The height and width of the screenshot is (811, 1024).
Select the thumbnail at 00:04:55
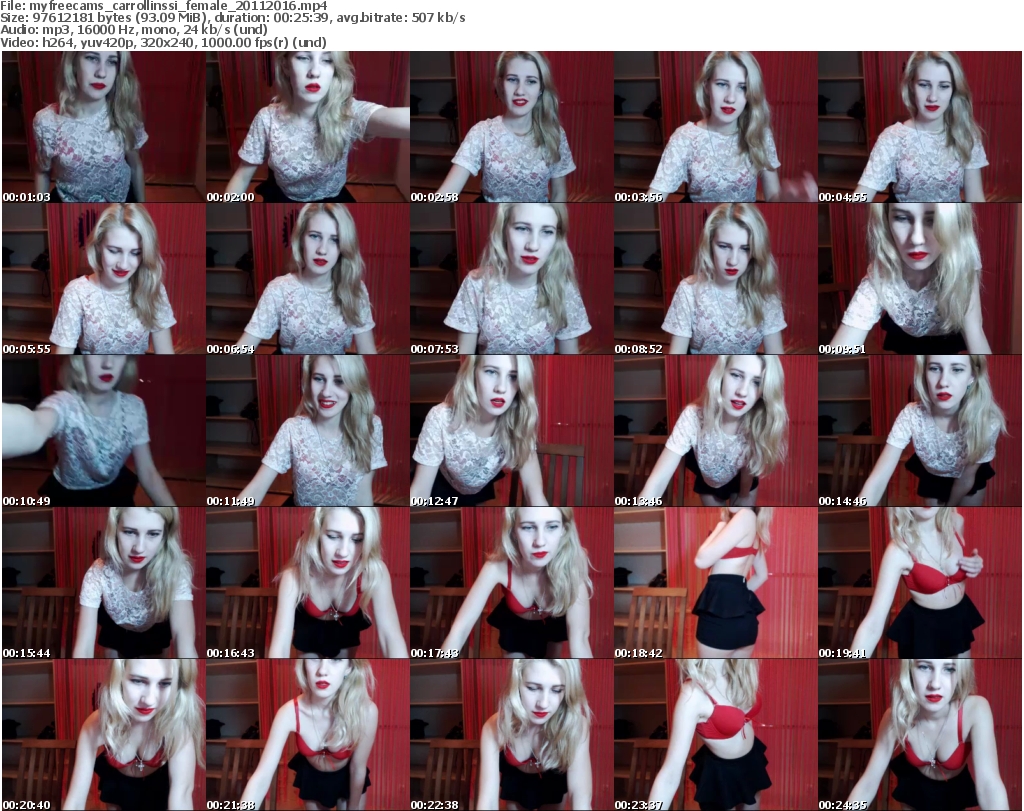[x=919, y=127]
